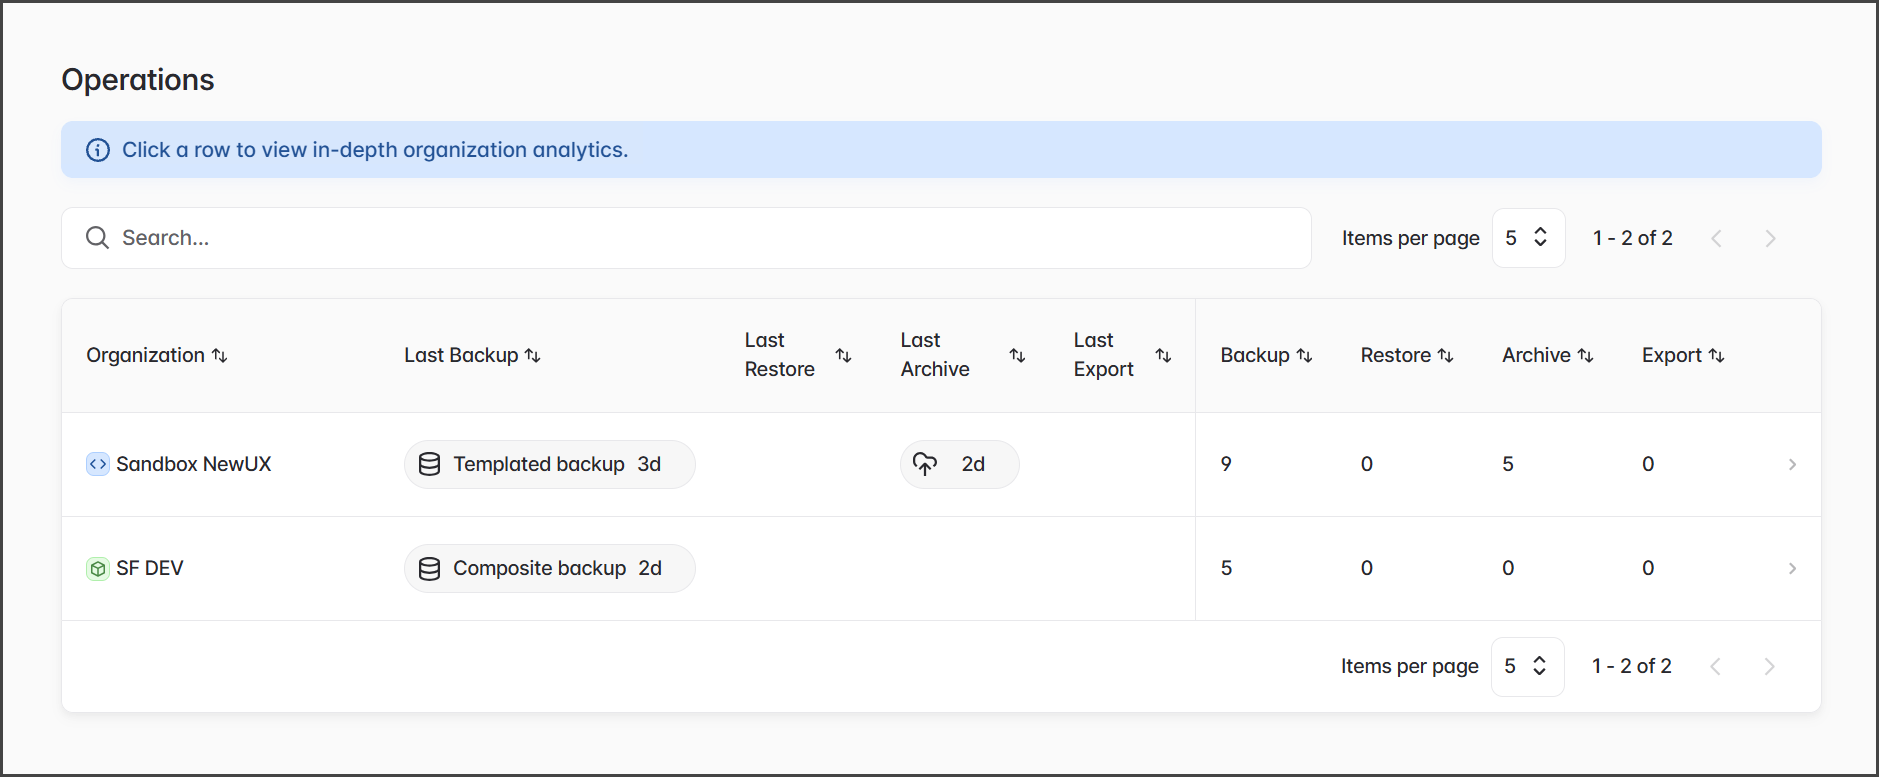The image size is (1879, 777).
Task: Click the database icon beside Composite backup
Action: 429,569
